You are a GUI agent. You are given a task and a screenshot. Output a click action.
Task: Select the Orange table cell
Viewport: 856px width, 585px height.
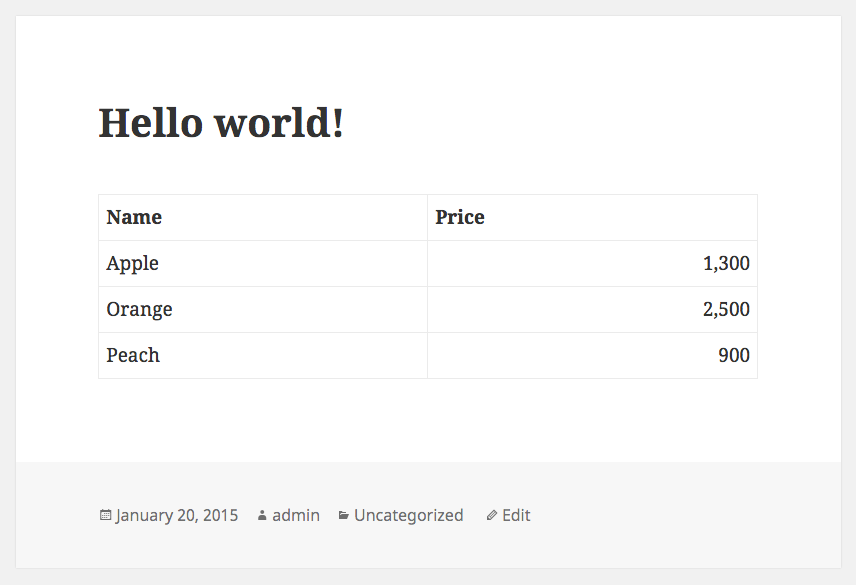point(263,309)
